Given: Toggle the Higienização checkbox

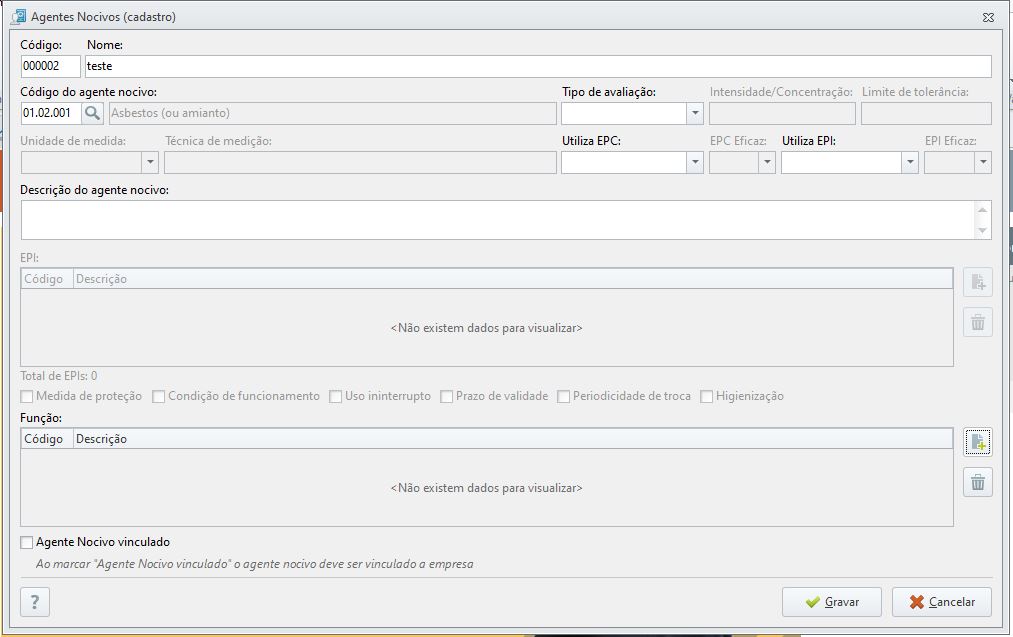Looking at the screenshot, I should click(707, 396).
